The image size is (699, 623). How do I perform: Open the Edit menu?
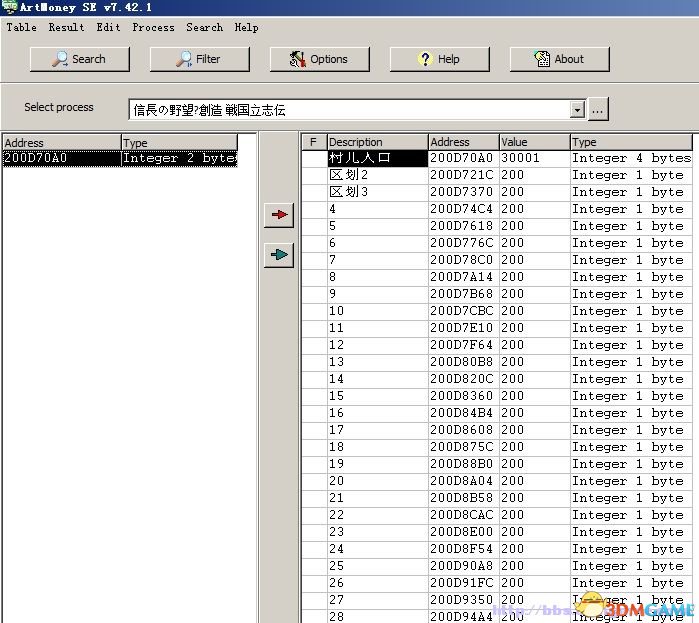[108, 27]
